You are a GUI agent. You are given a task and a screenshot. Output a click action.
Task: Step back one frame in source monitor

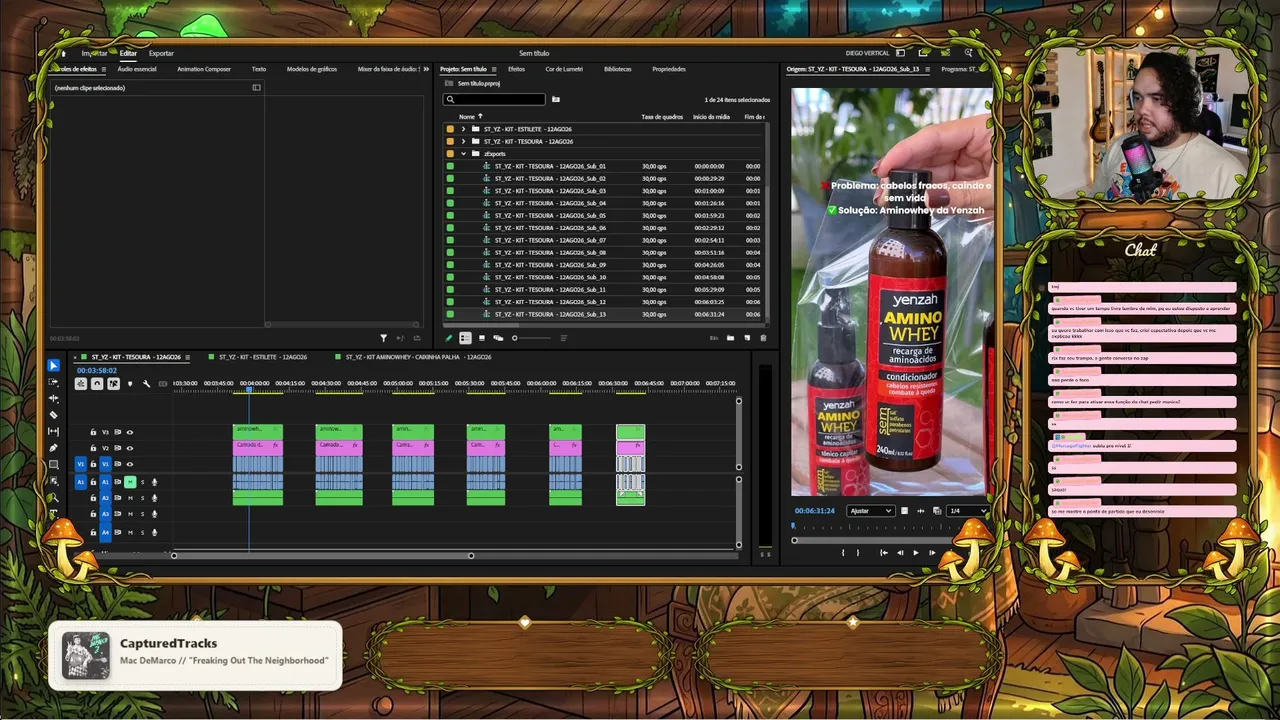899,552
